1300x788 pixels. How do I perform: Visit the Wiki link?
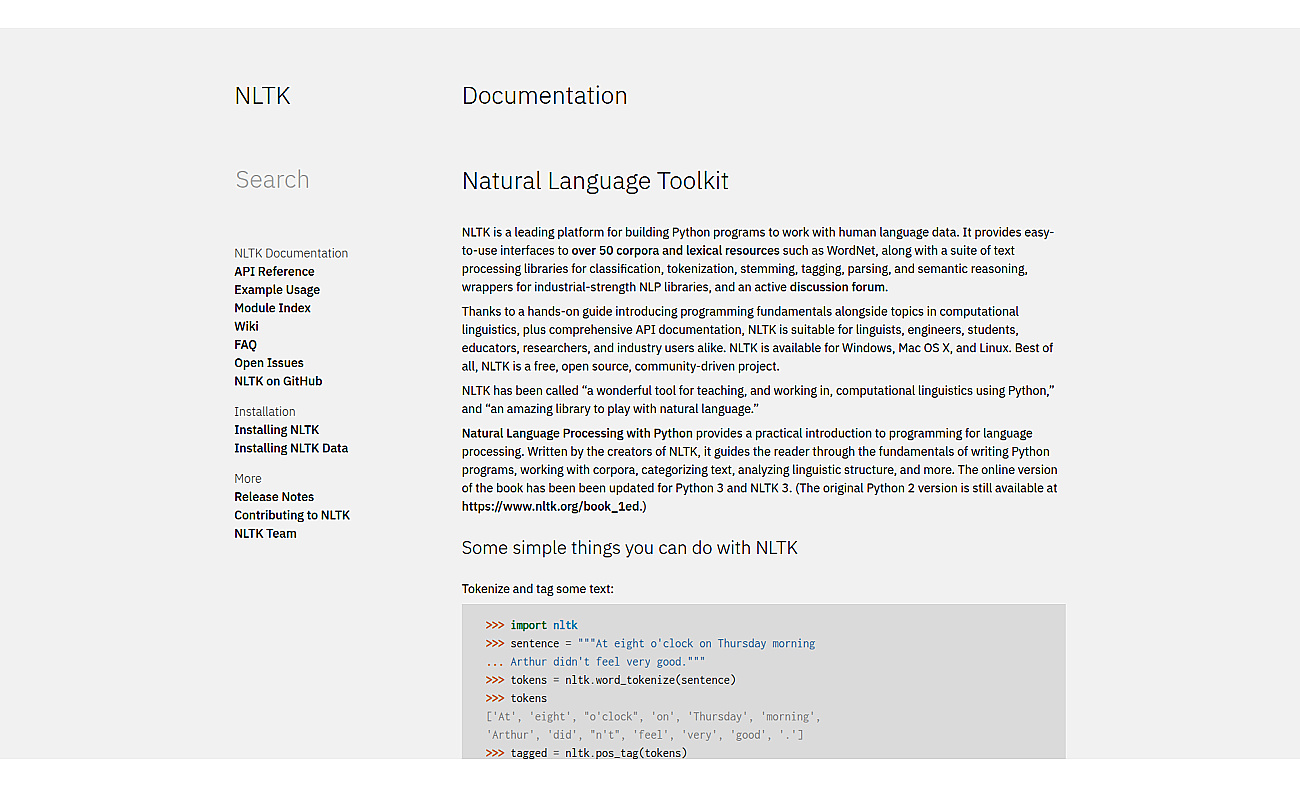click(x=246, y=326)
